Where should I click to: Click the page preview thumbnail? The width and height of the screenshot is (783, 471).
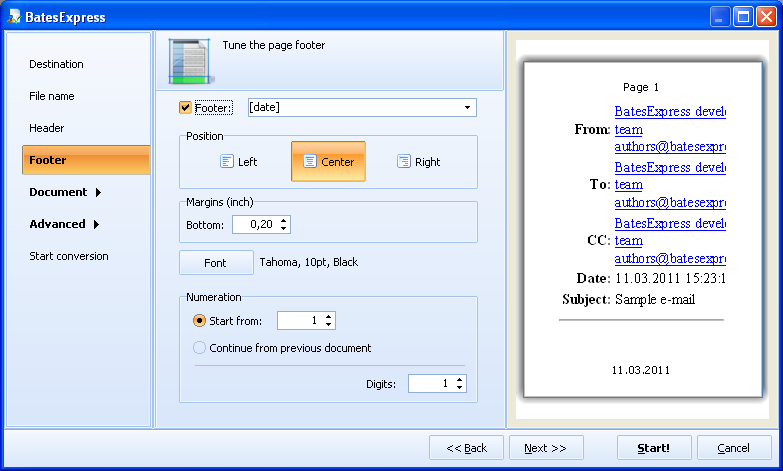tap(643, 229)
